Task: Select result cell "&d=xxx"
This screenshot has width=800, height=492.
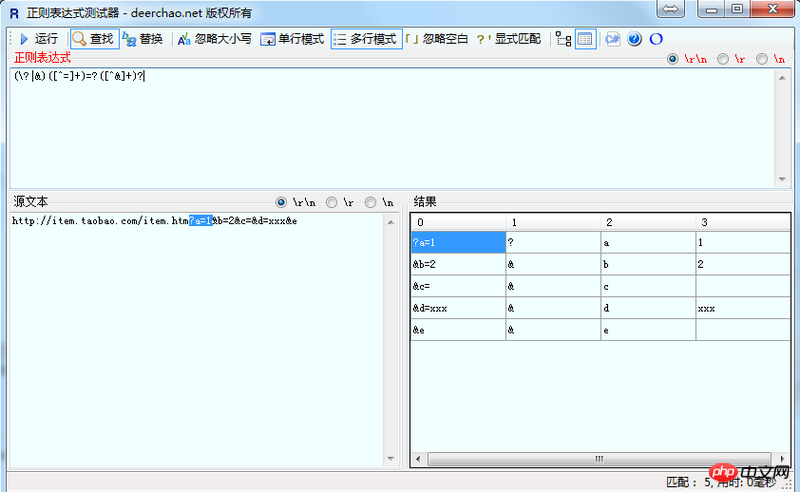Action: (458, 308)
